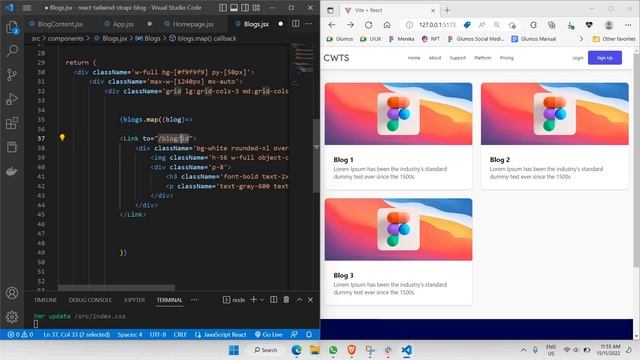Split the terminal panel

point(273,300)
